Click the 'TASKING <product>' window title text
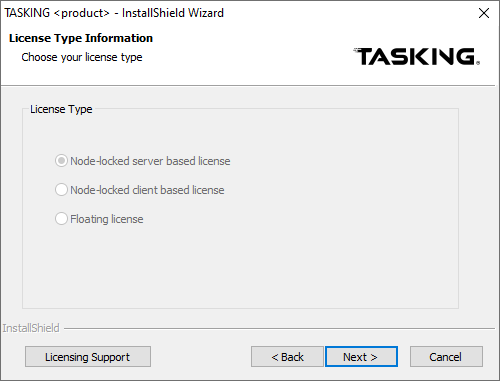 [x=57, y=13]
